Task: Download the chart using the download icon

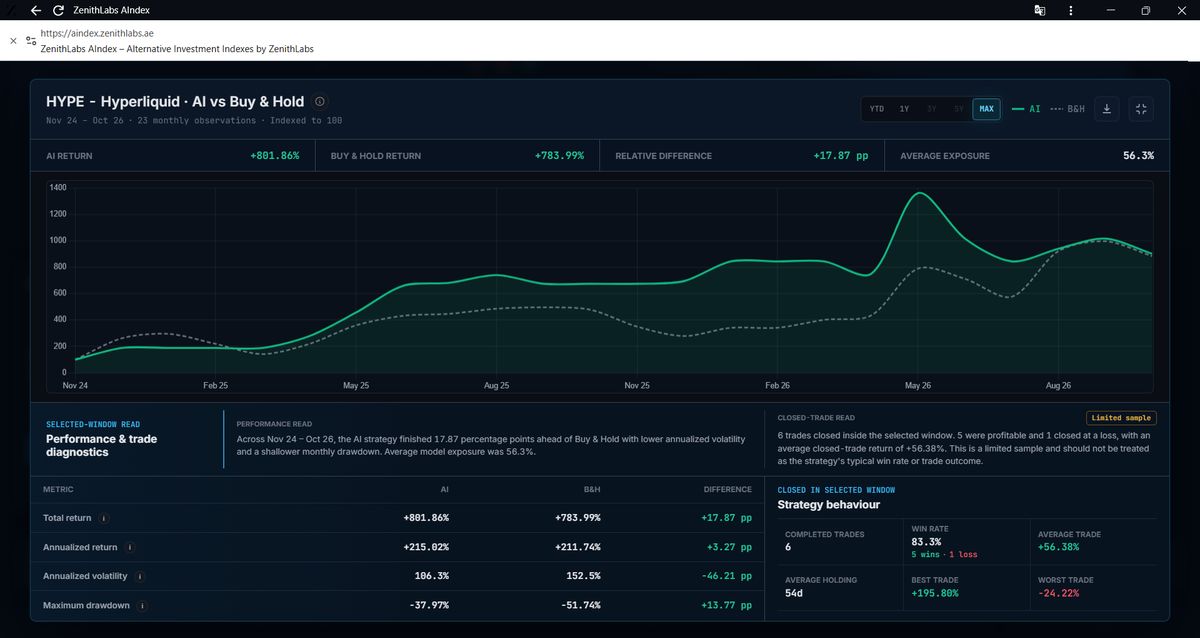Action: click(1107, 109)
